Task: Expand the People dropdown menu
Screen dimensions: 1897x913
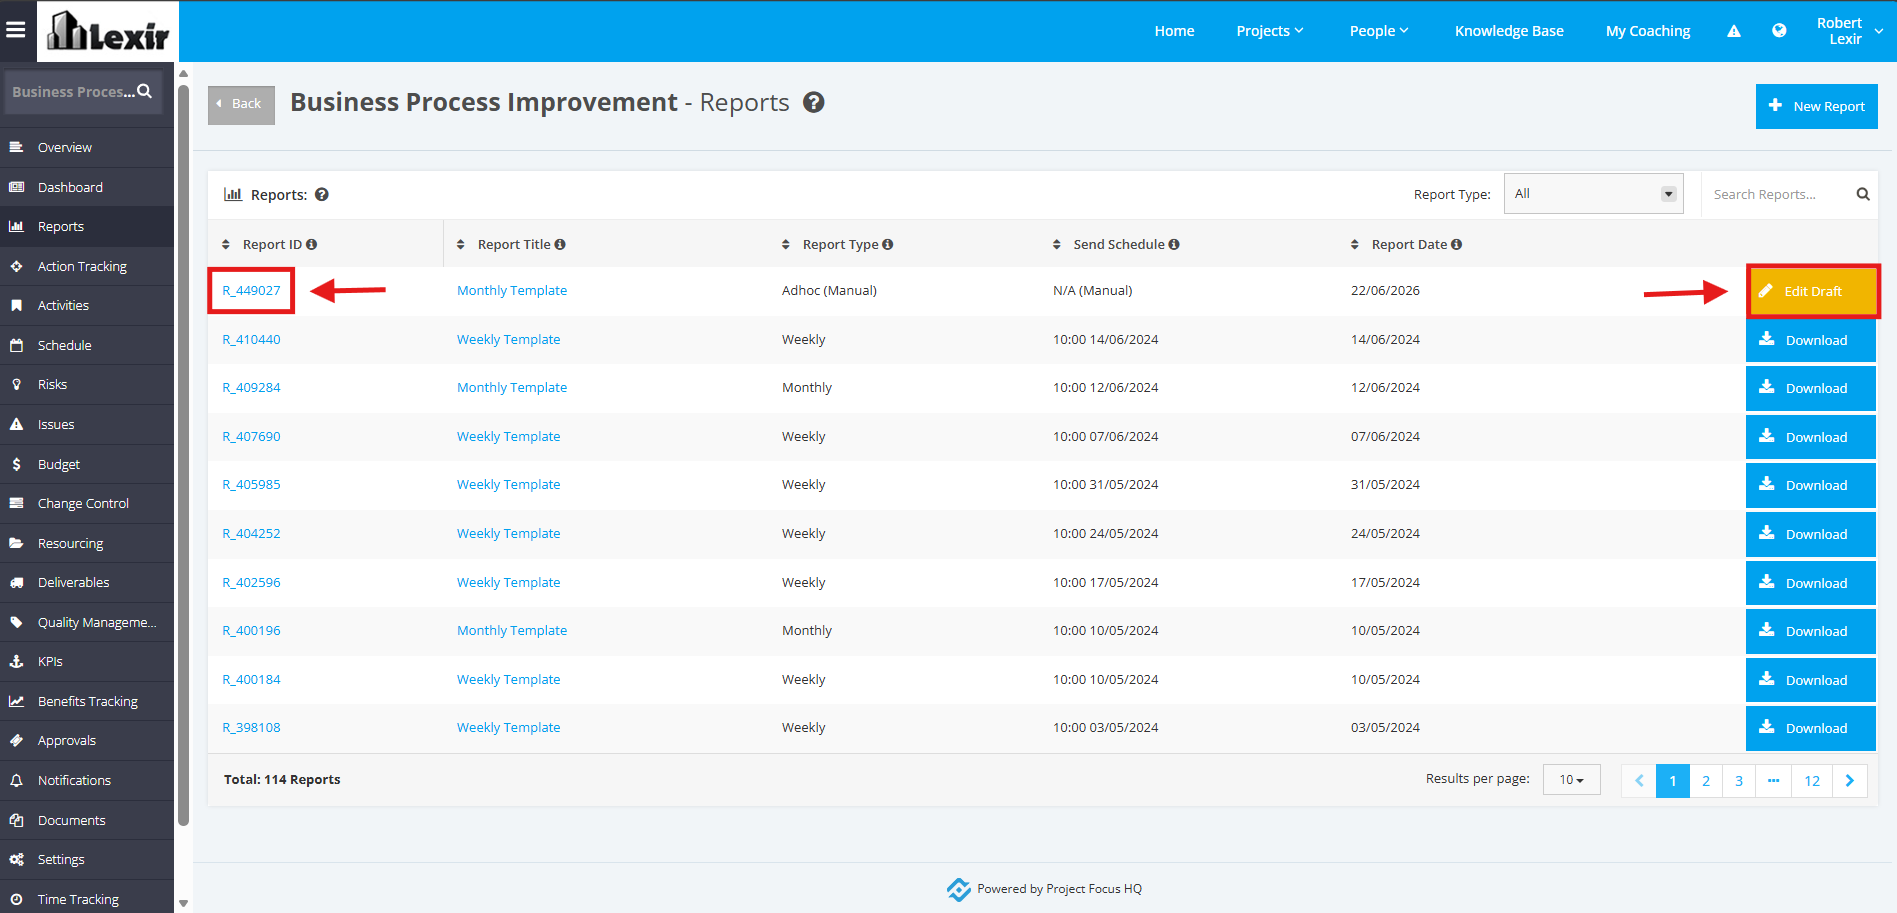Action: 1379,31
